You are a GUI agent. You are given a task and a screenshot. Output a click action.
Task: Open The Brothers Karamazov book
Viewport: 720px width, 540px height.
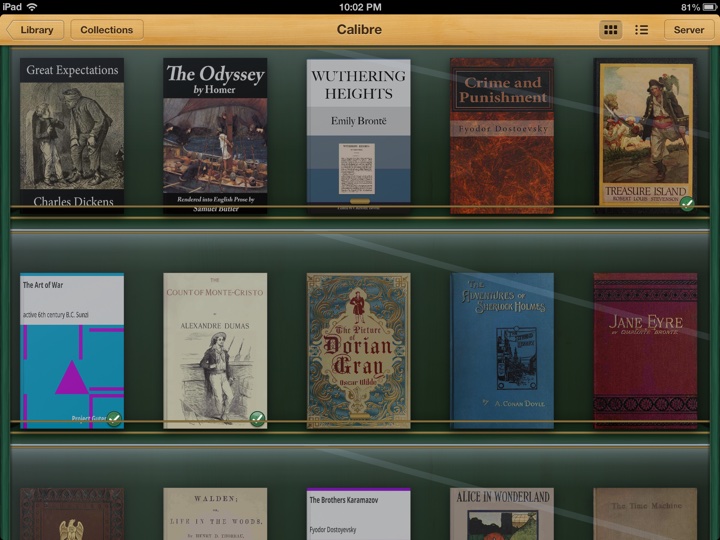(x=358, y=514)
